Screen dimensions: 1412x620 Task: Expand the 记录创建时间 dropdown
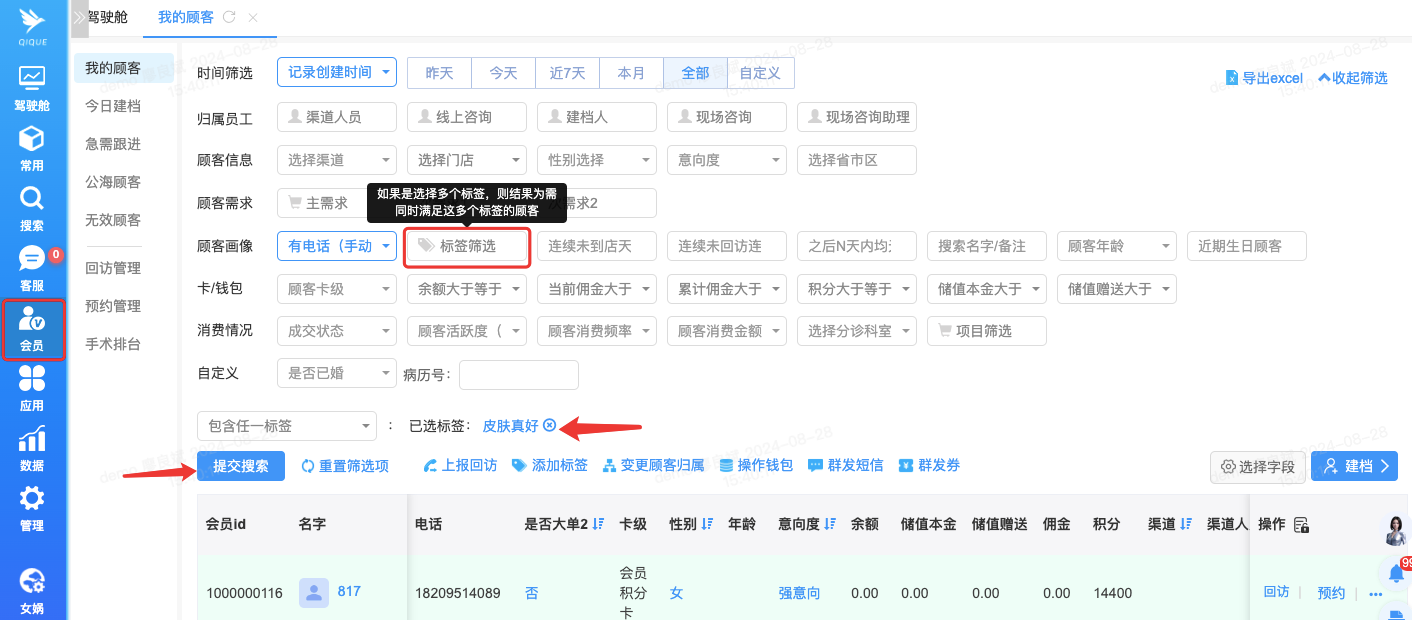click(336, 73)
